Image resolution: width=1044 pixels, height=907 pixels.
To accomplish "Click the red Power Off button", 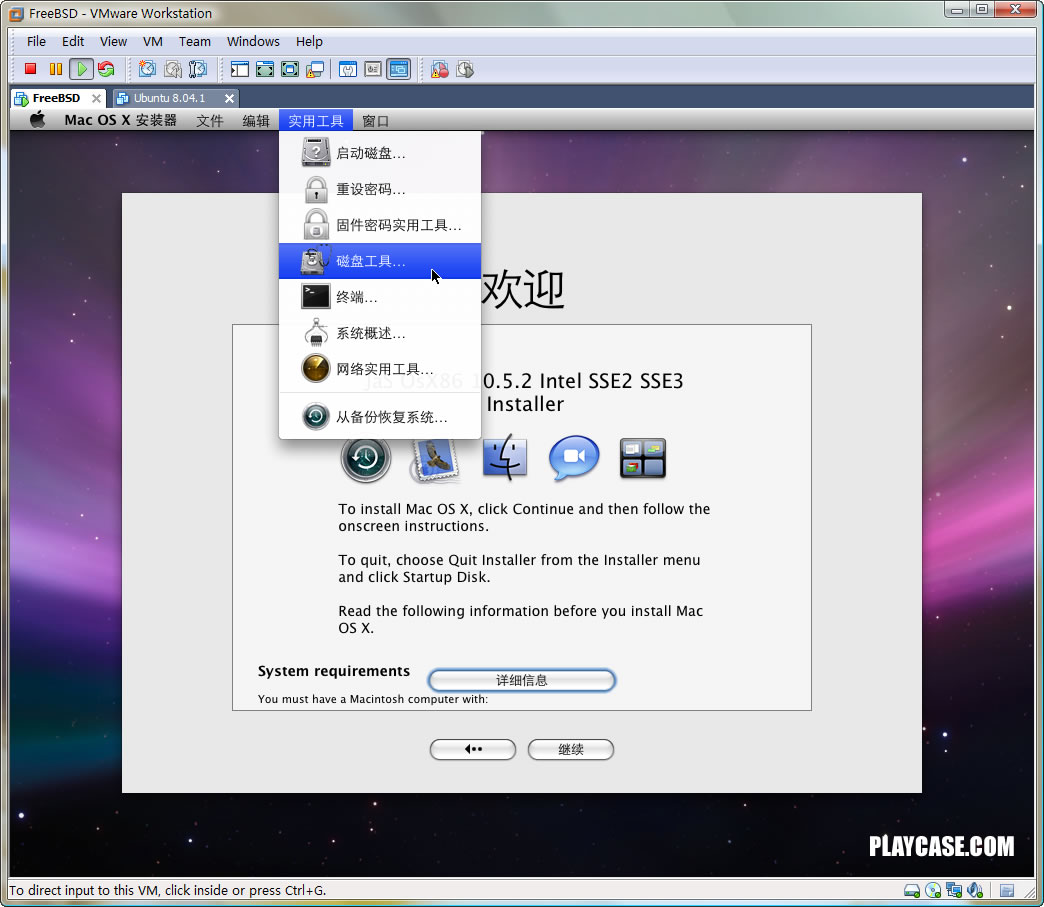I will click(x=30, y=69).
